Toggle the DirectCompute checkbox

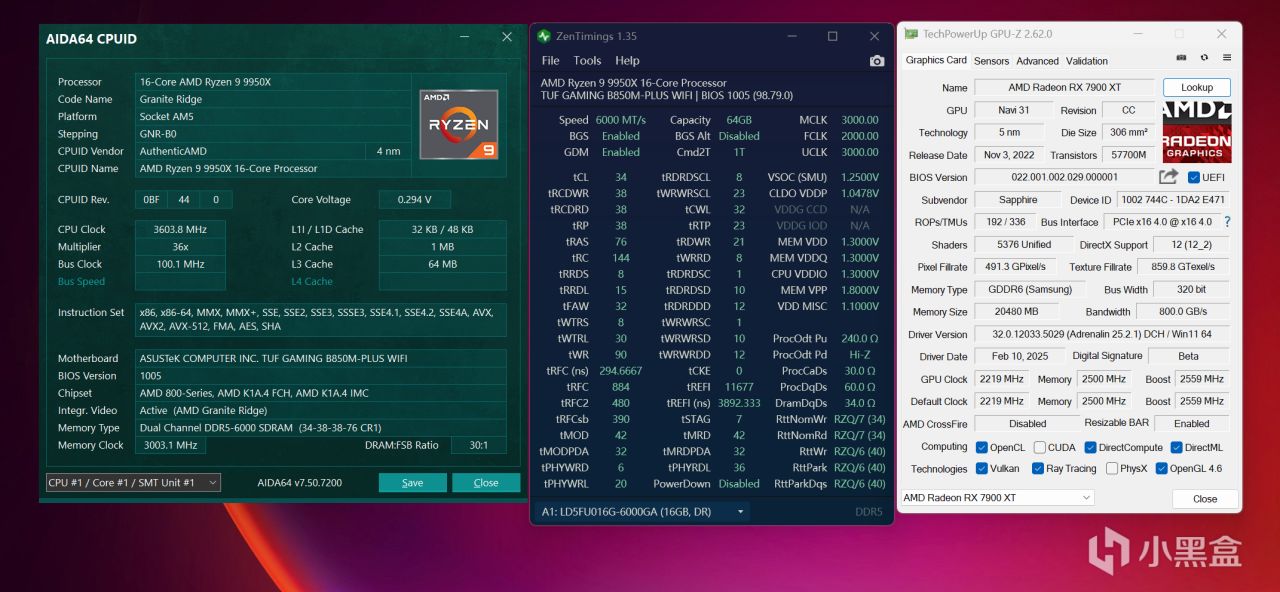click(x=1091, y=447)
